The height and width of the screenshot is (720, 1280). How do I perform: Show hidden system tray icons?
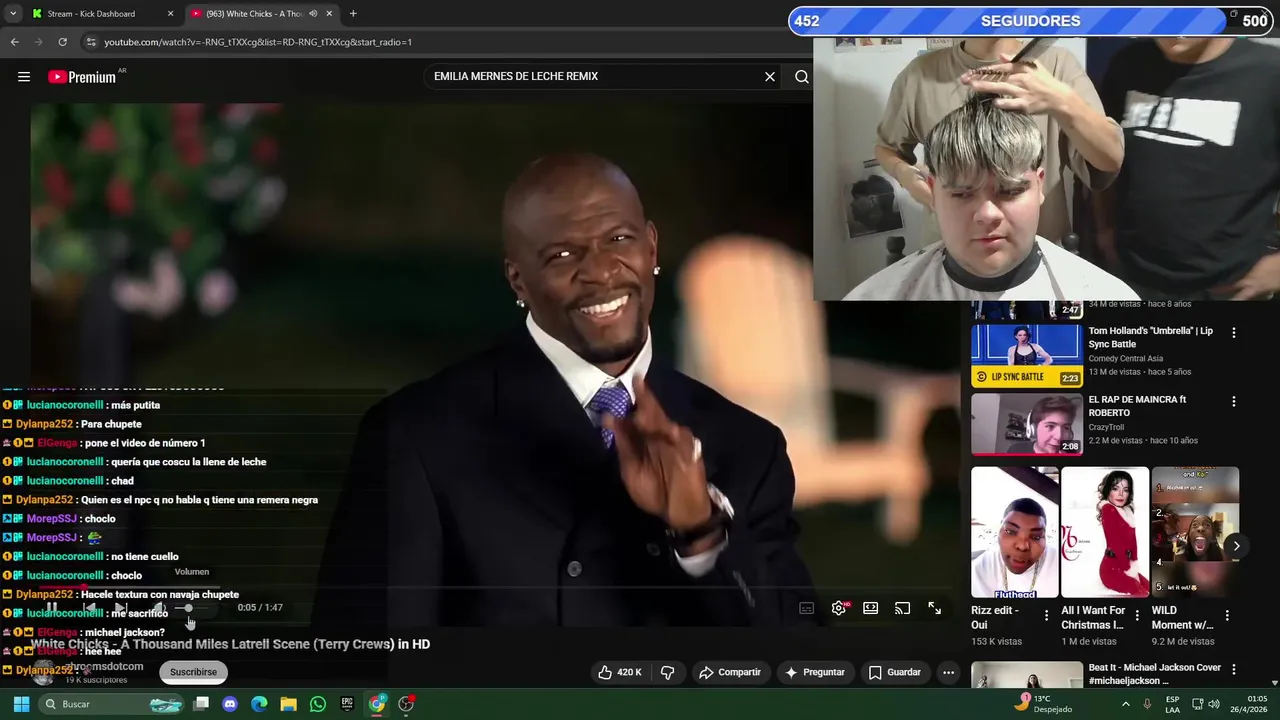[1126, 704]
